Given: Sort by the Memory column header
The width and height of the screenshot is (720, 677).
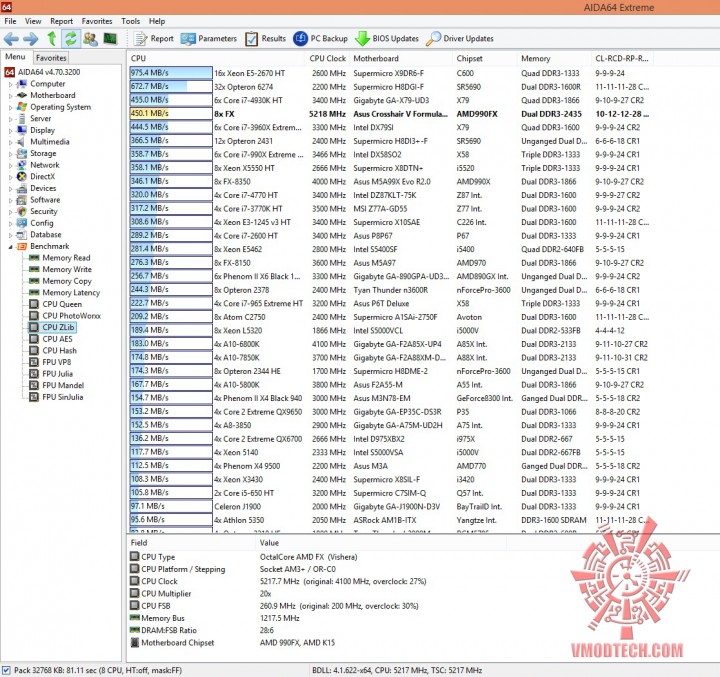Looking at the screenshot, I should coord(554,58).
